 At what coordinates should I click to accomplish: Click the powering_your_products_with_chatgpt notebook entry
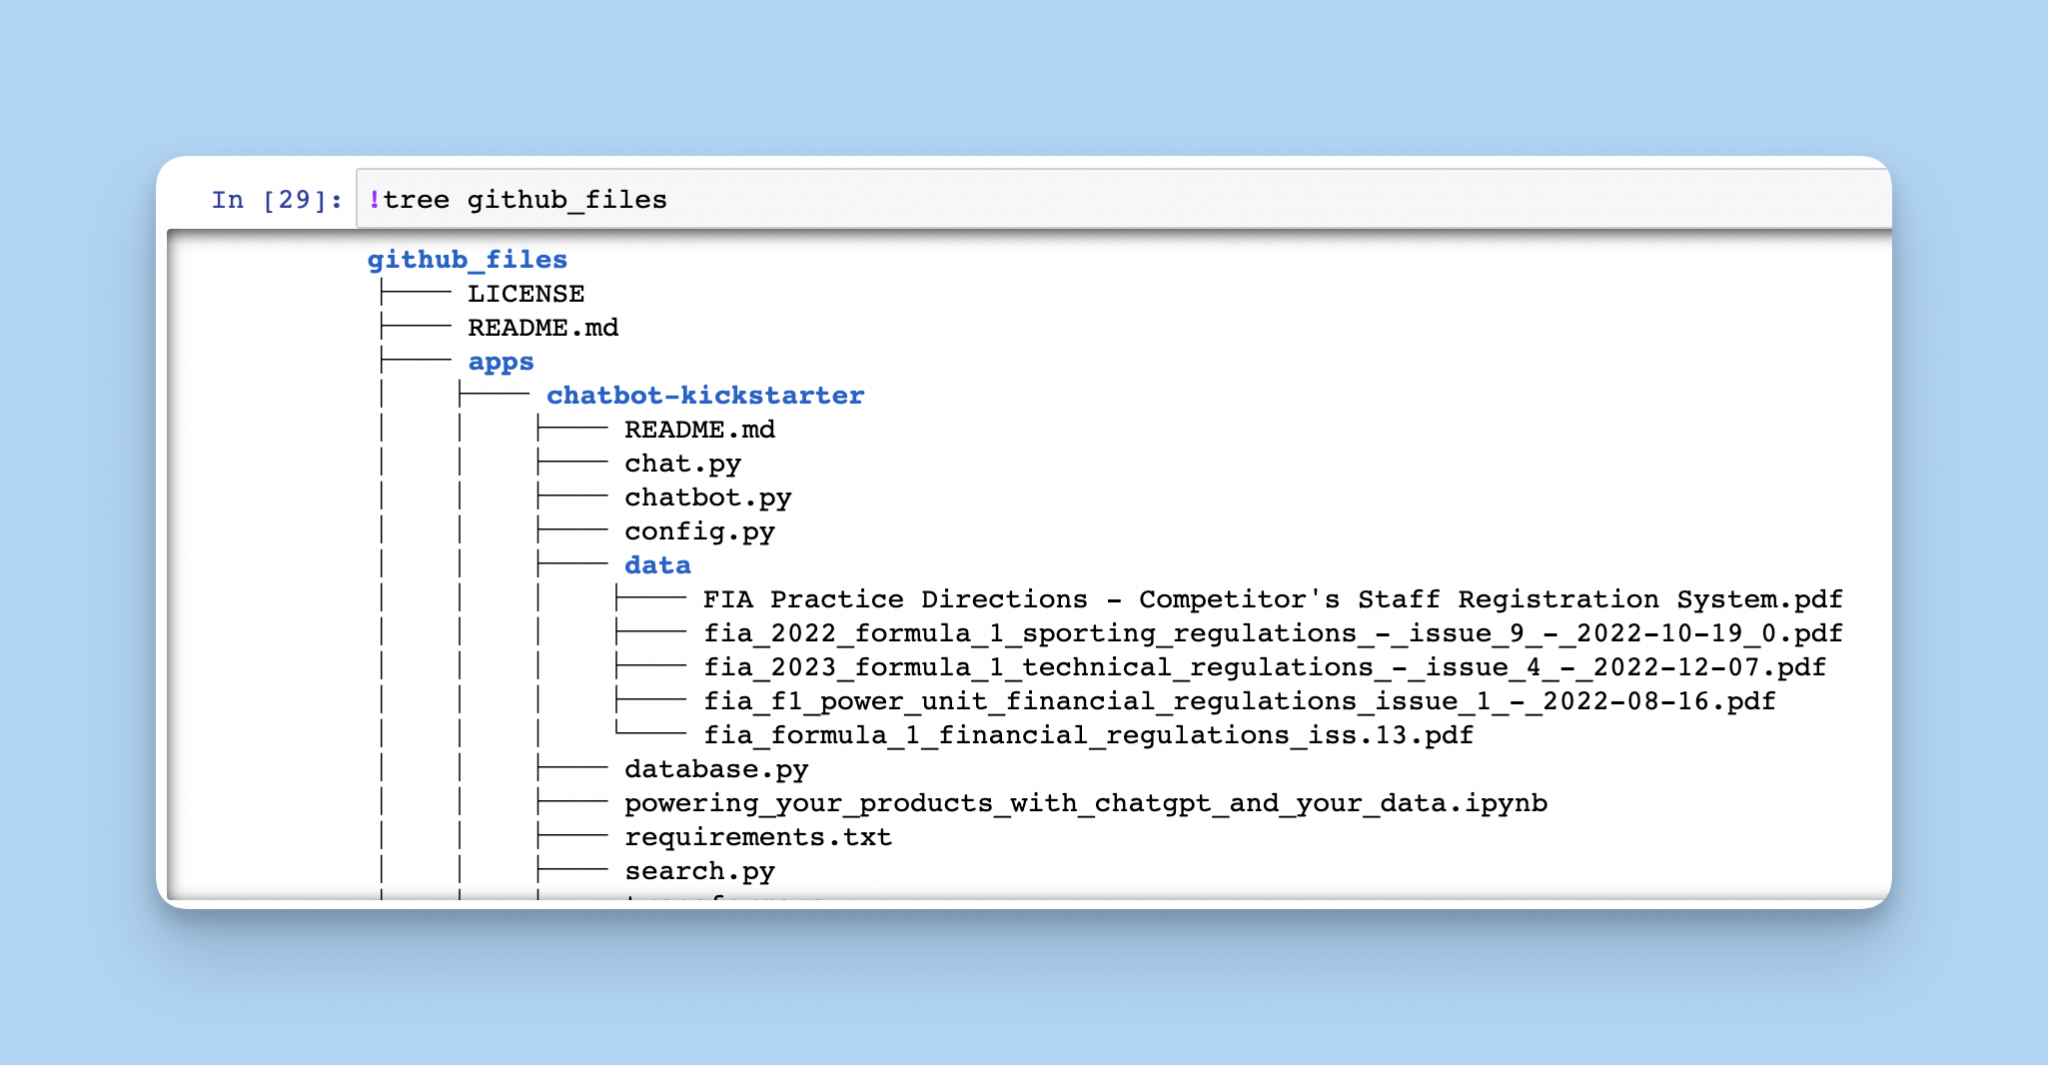(x=1086, y=804)
